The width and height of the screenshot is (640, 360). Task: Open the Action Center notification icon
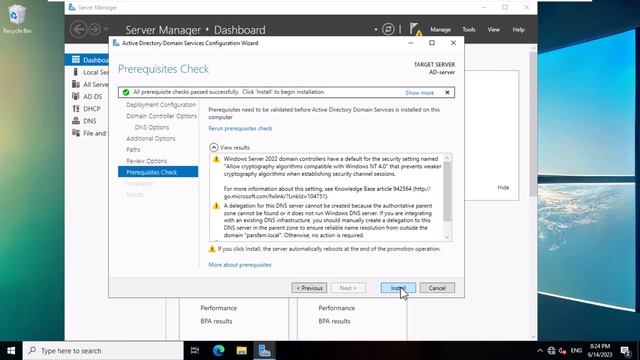625,351
